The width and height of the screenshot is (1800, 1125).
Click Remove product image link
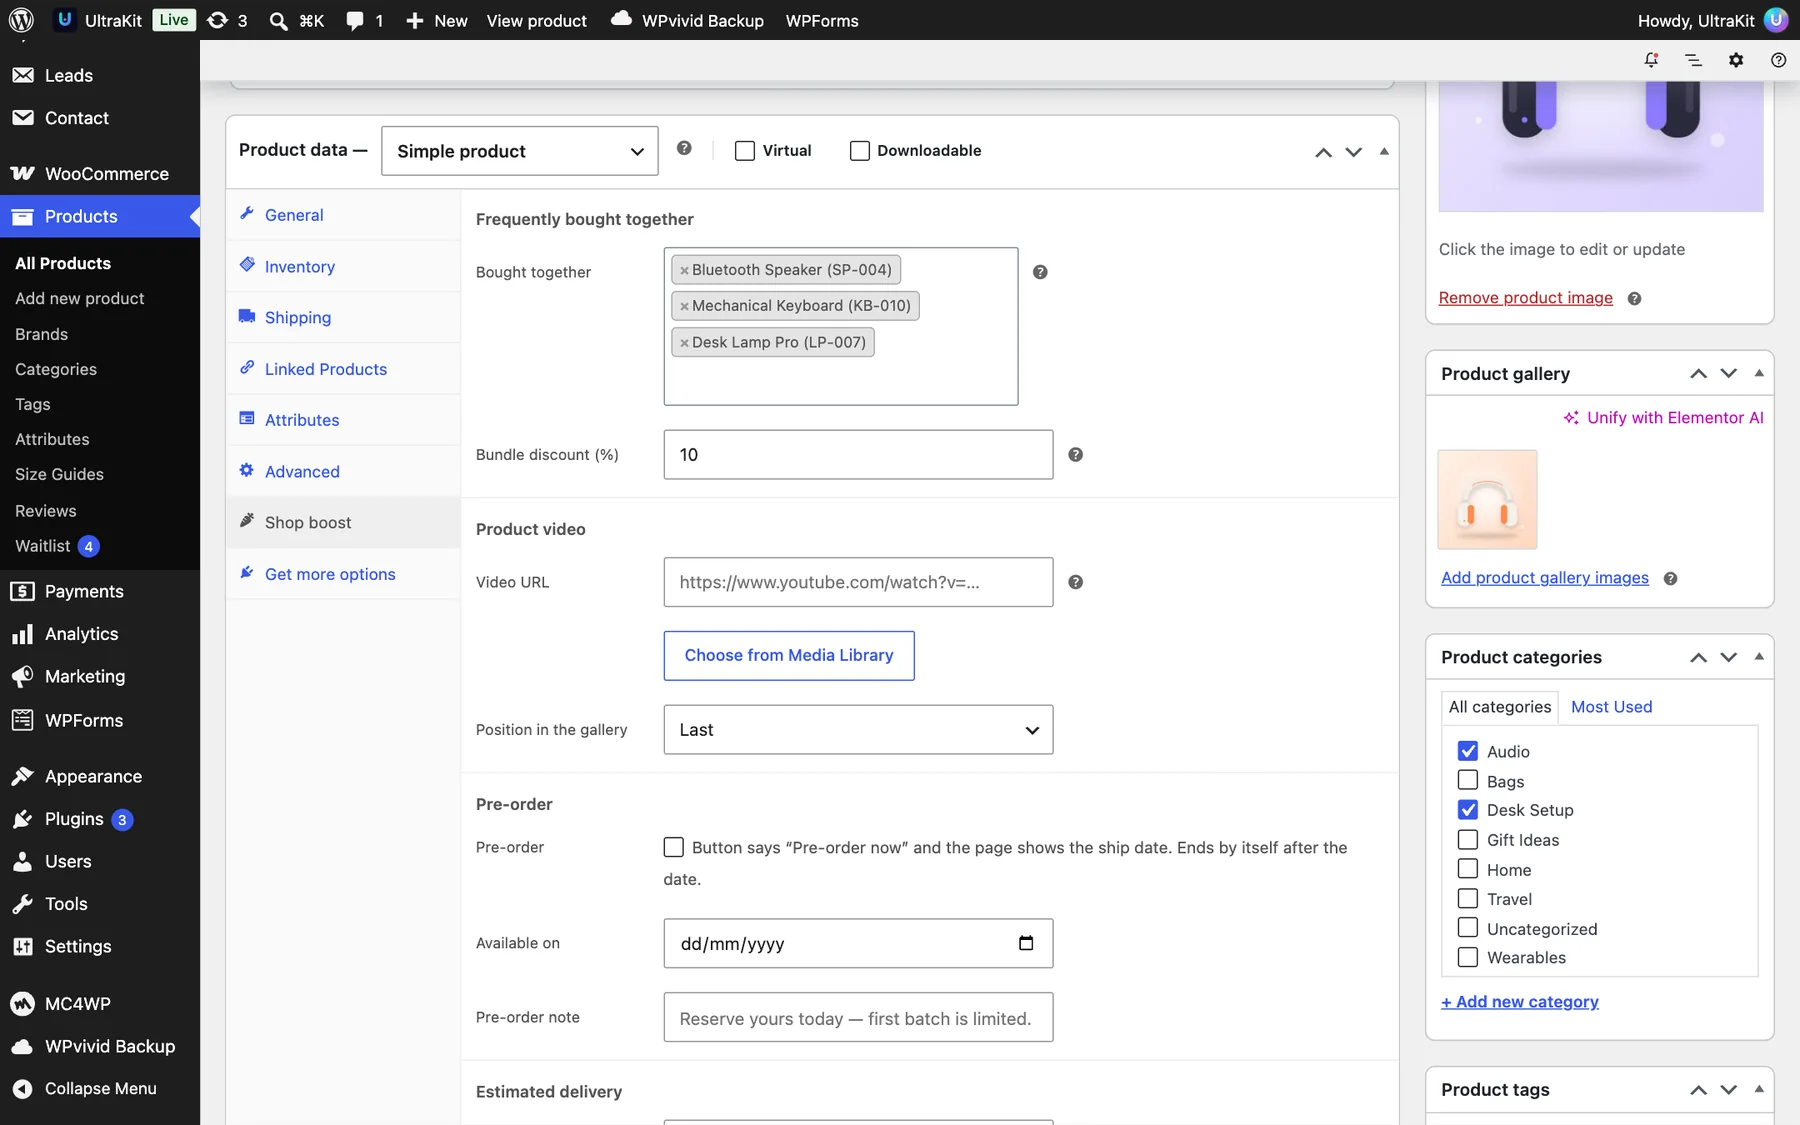tap(1526, 298)
